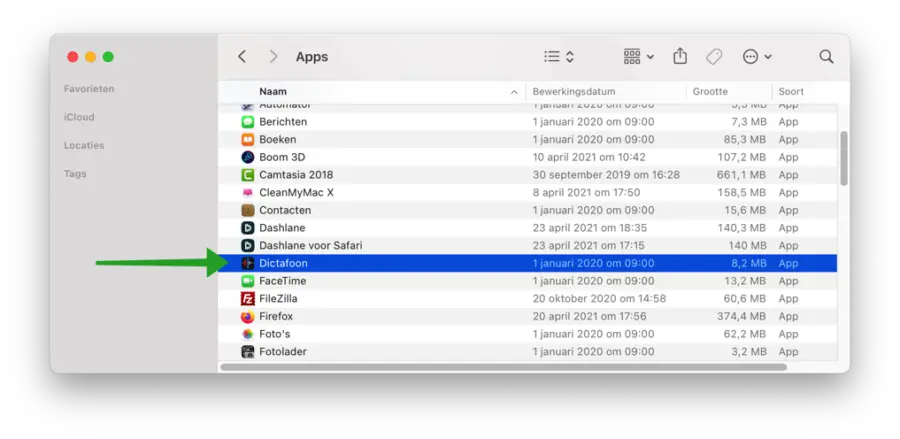
Task: Go back with the left chevron button
Action: [242, 56]
